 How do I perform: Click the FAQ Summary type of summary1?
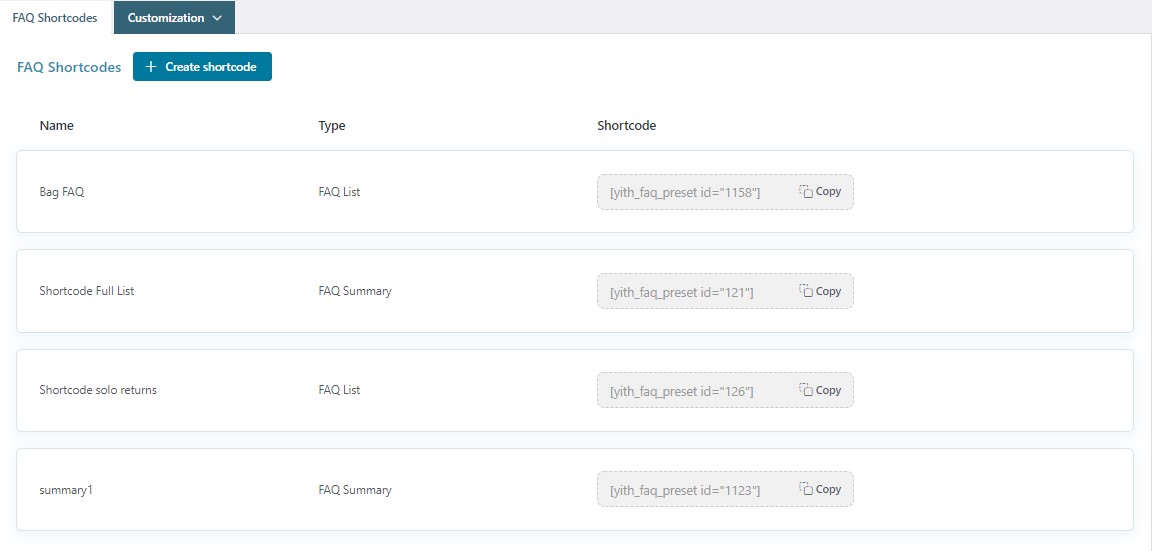point(355,490)
